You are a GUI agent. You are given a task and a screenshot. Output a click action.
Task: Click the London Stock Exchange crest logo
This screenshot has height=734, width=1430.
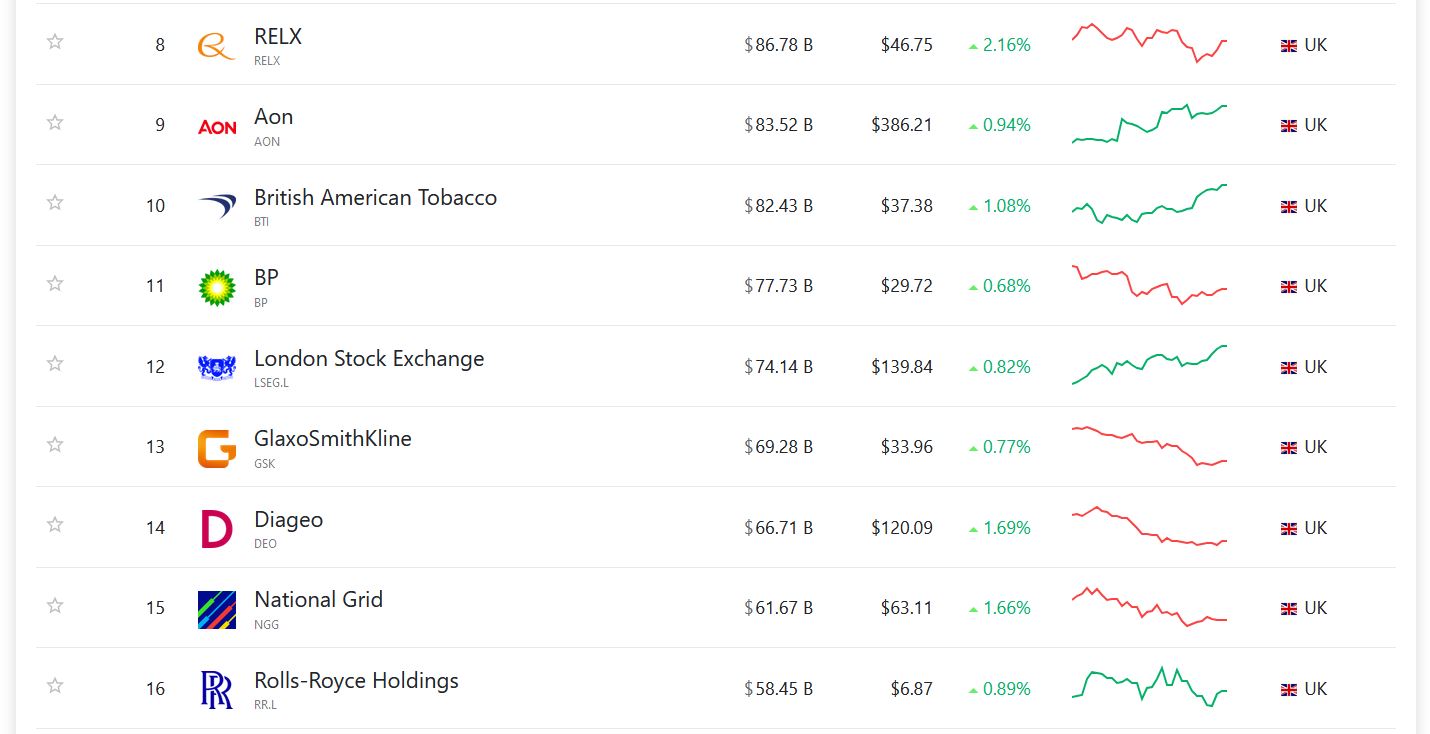click(x=217, y=367)
